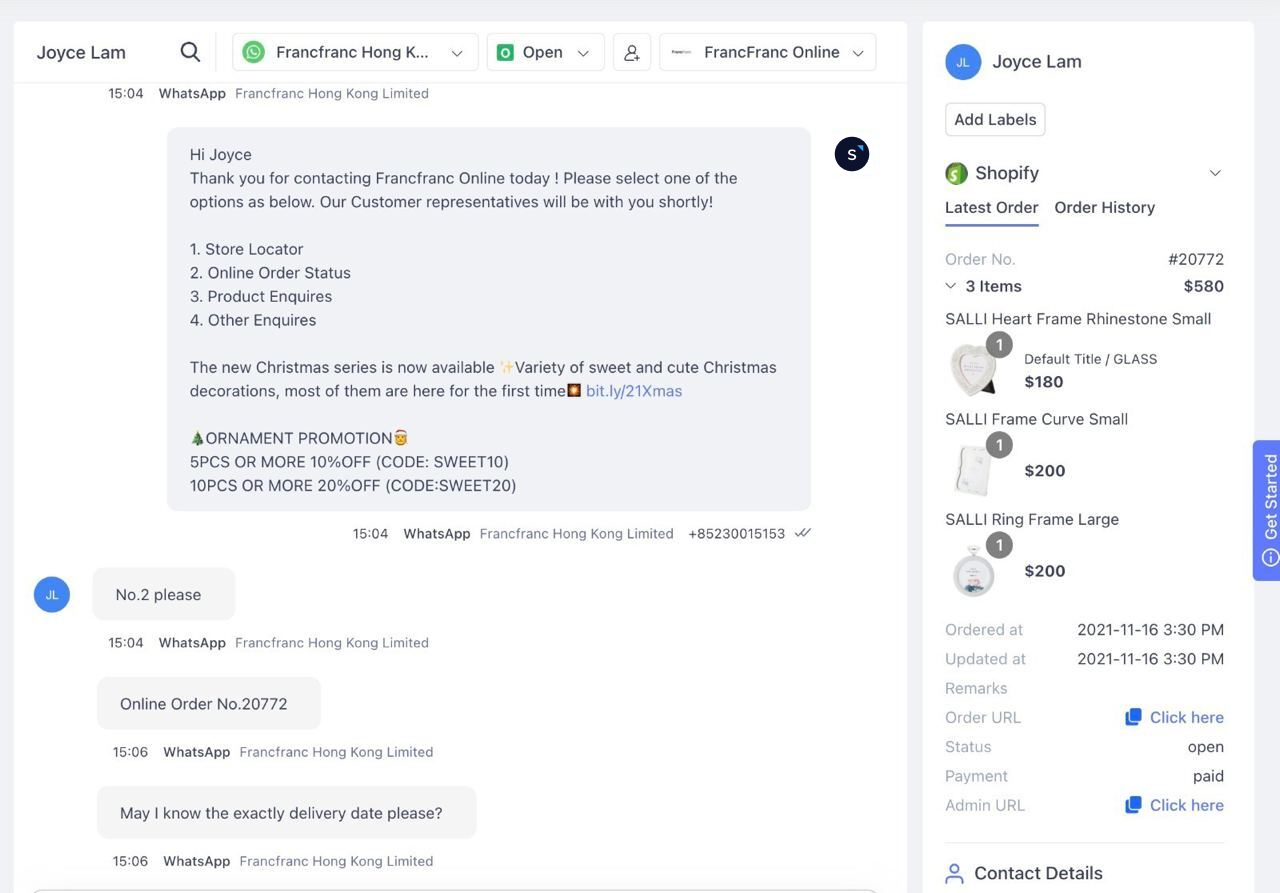Click the Order URL Click here link
The image size is (1280, 893).
coord(1187,717)
